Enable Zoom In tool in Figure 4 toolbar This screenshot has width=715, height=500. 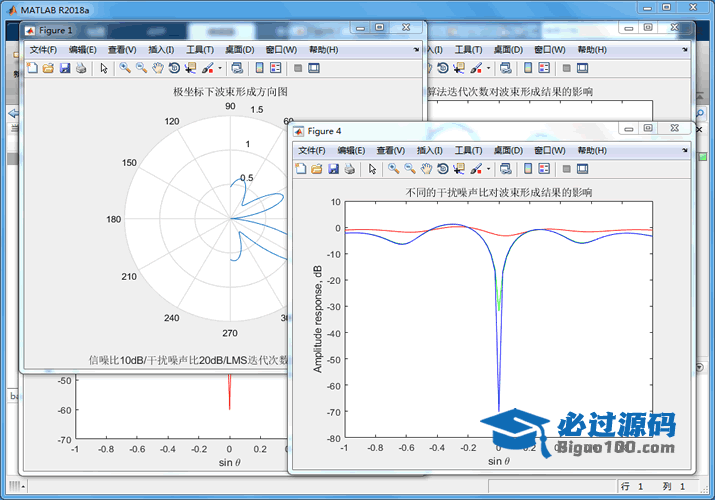pos(393,169)
